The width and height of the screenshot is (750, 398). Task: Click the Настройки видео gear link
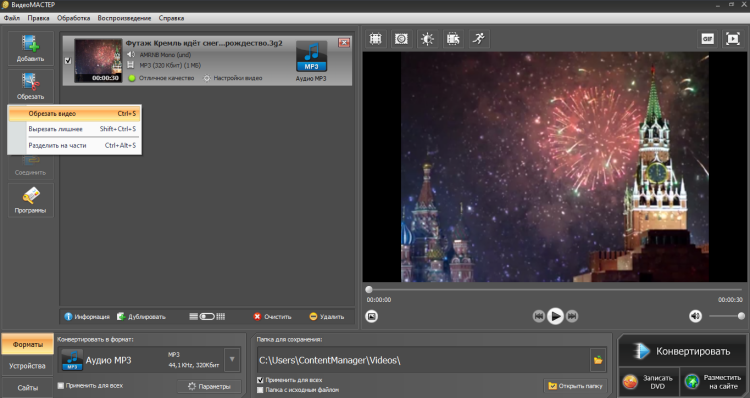(233, 78)
